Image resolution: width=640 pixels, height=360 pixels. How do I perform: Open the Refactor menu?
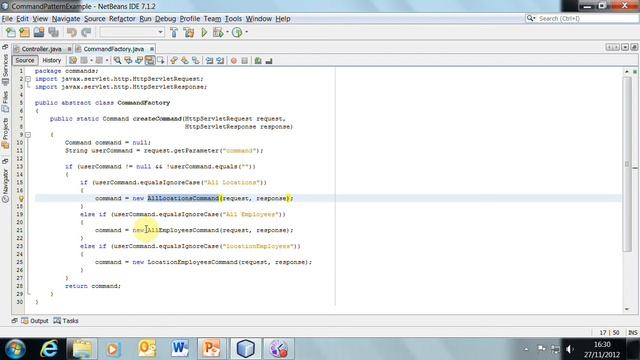[122, 19]
